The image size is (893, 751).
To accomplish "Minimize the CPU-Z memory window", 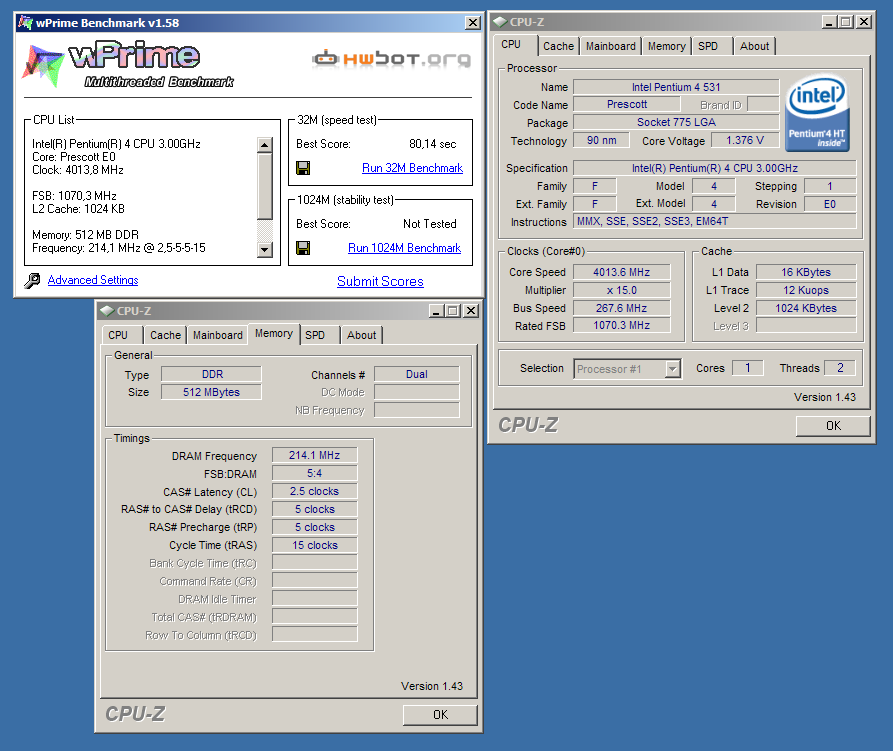I will coord(436,311).
